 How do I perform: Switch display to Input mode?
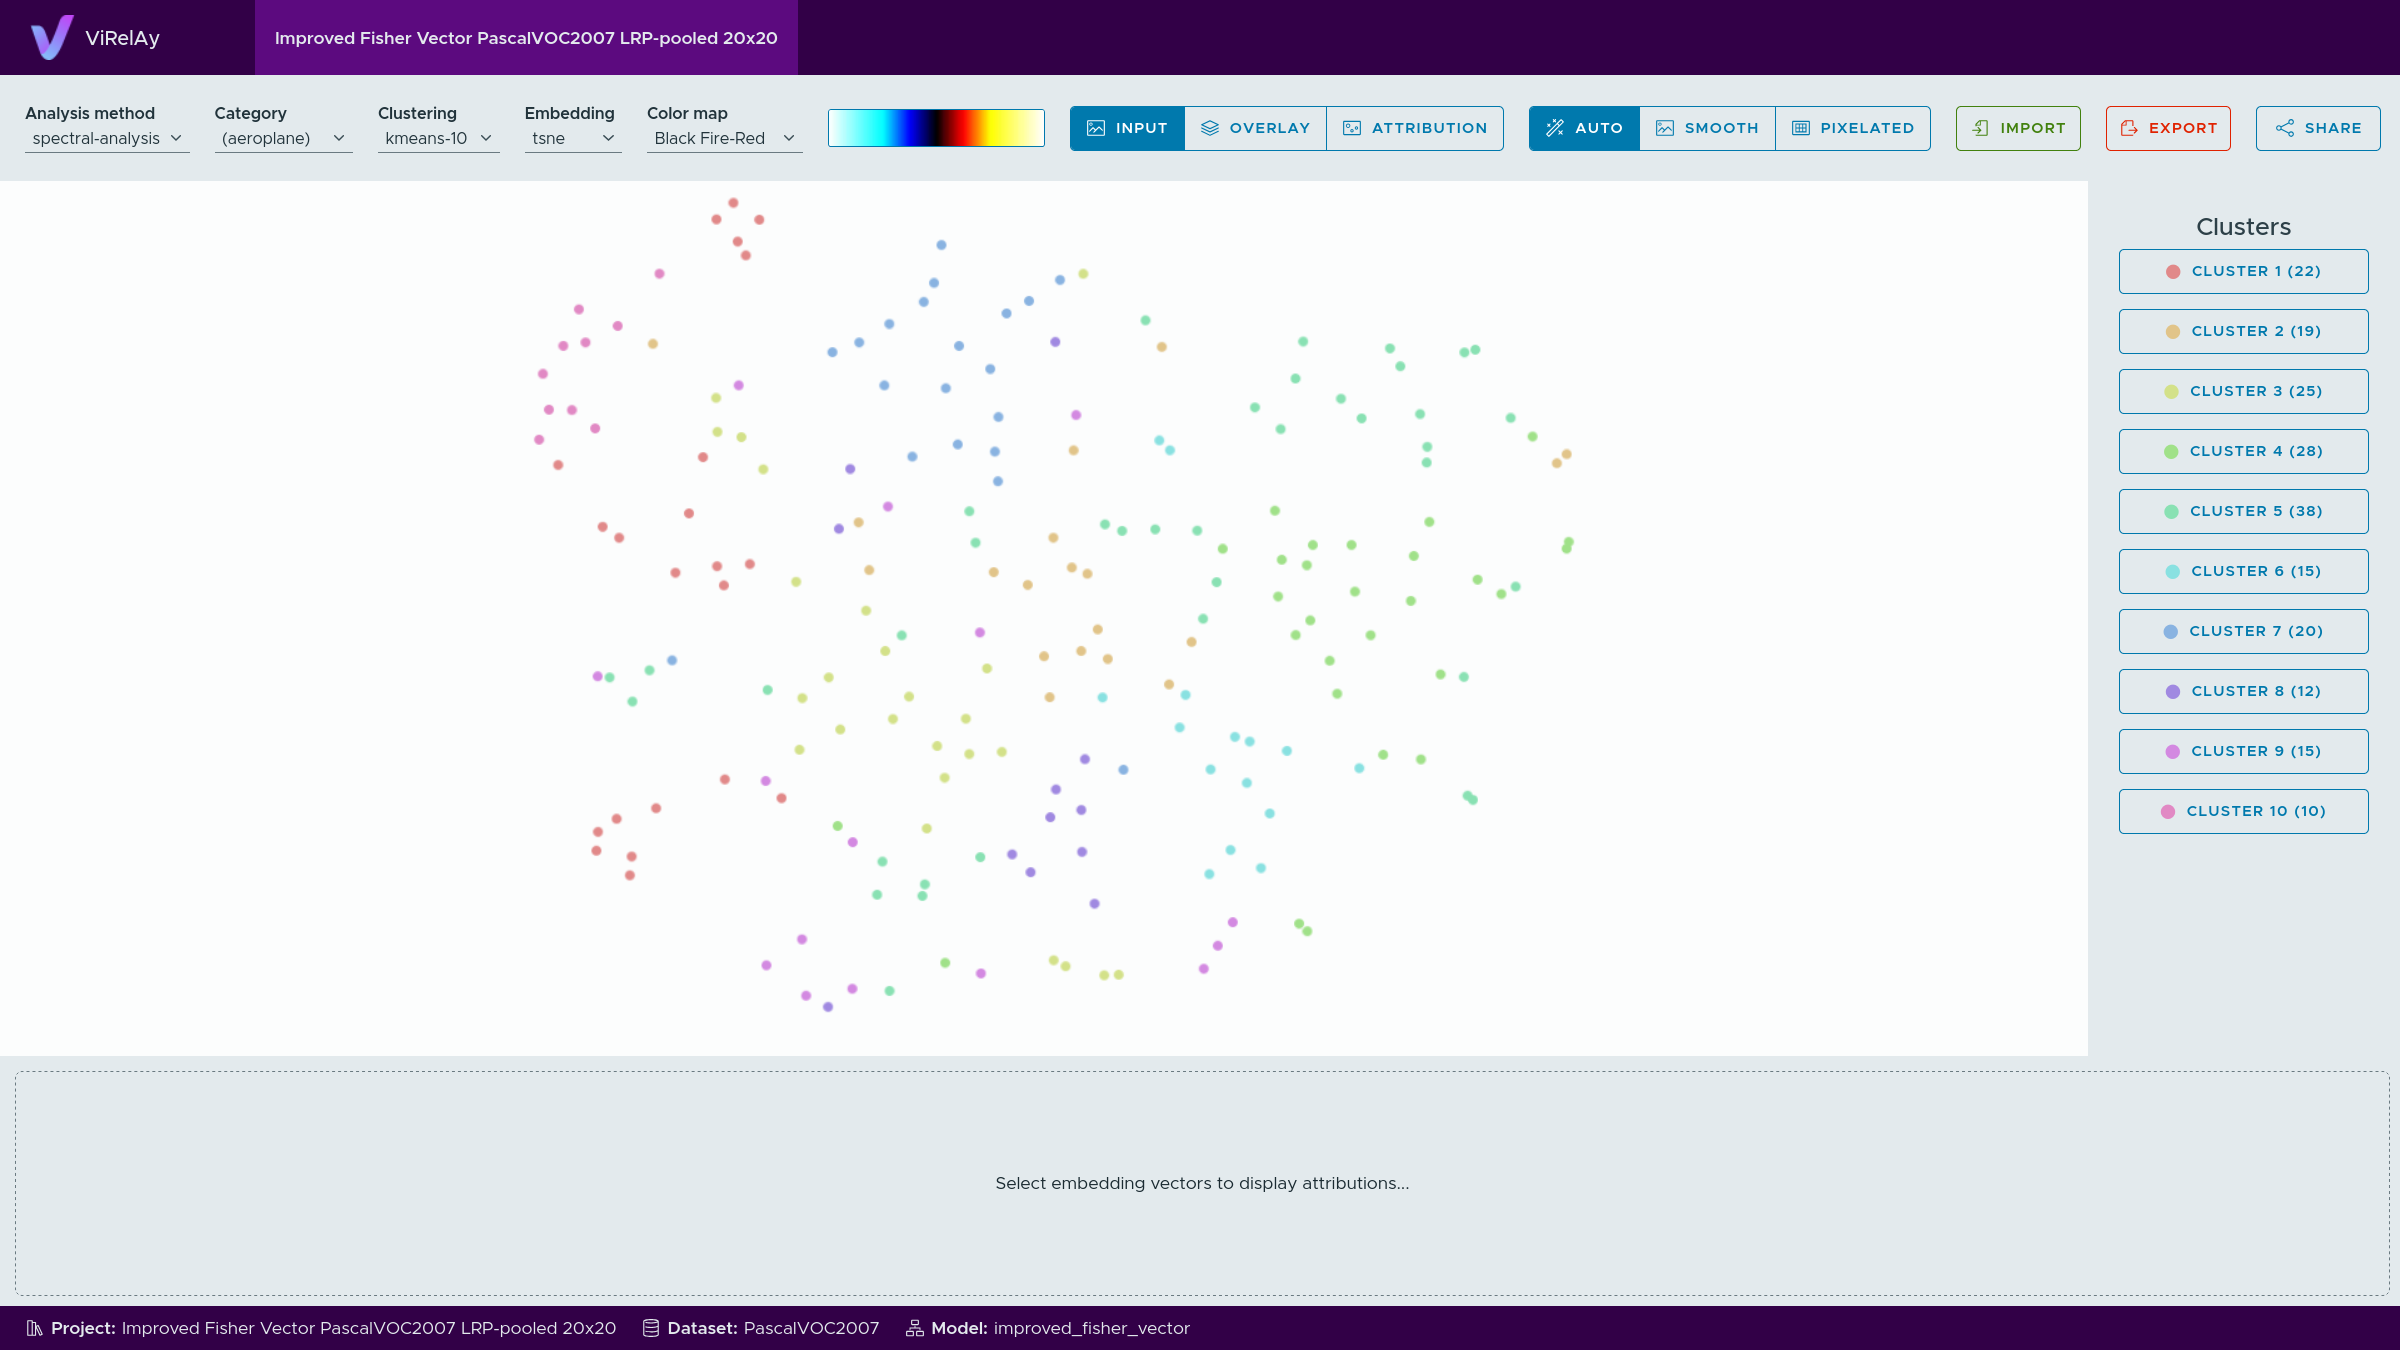pos(1127,128)
